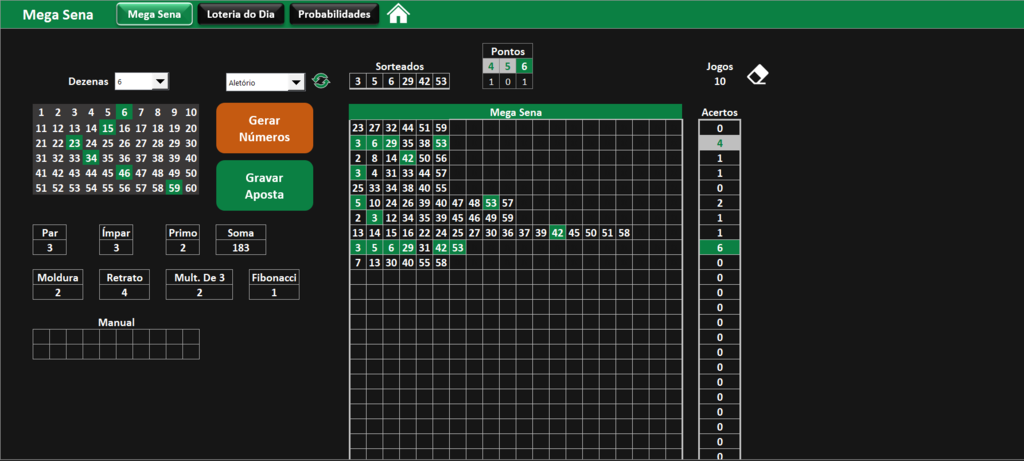The image size is (1024, 461).
Task: Select number 1 in the number grid
Action: [x=41, y=112]
